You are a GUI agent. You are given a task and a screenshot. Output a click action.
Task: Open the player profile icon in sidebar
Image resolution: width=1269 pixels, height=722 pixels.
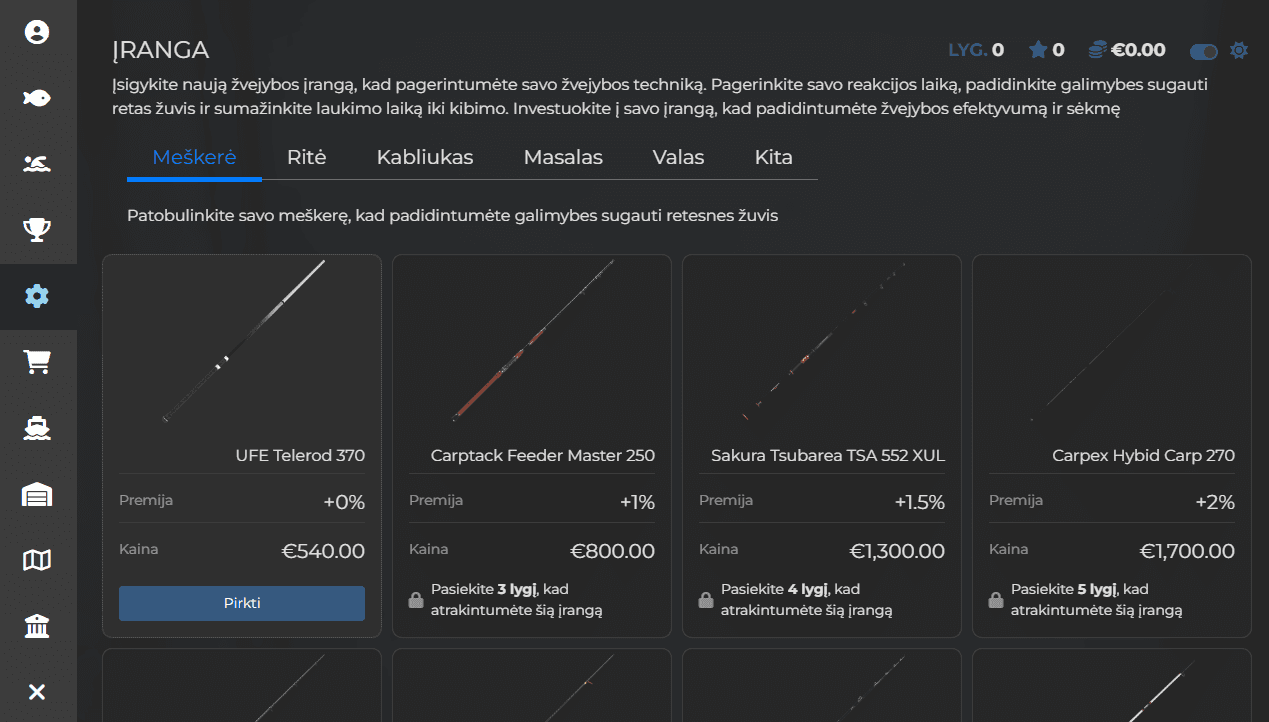click(37, 32)
